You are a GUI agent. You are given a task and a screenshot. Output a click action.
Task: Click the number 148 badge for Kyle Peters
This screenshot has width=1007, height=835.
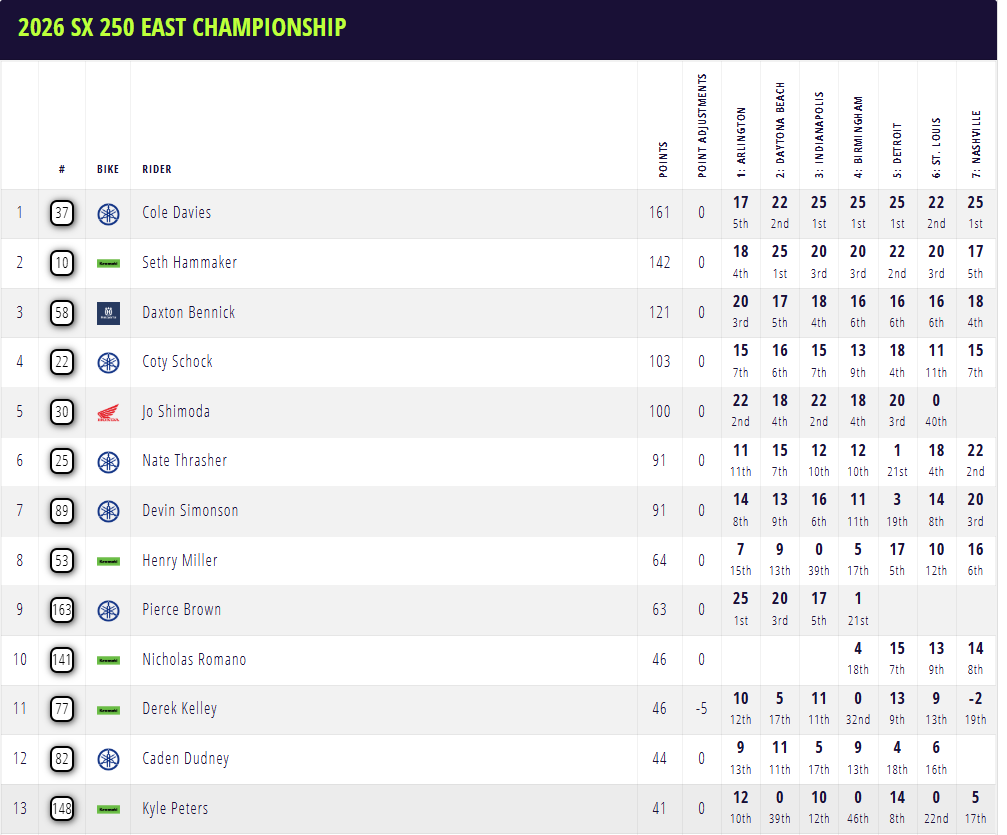62,808
